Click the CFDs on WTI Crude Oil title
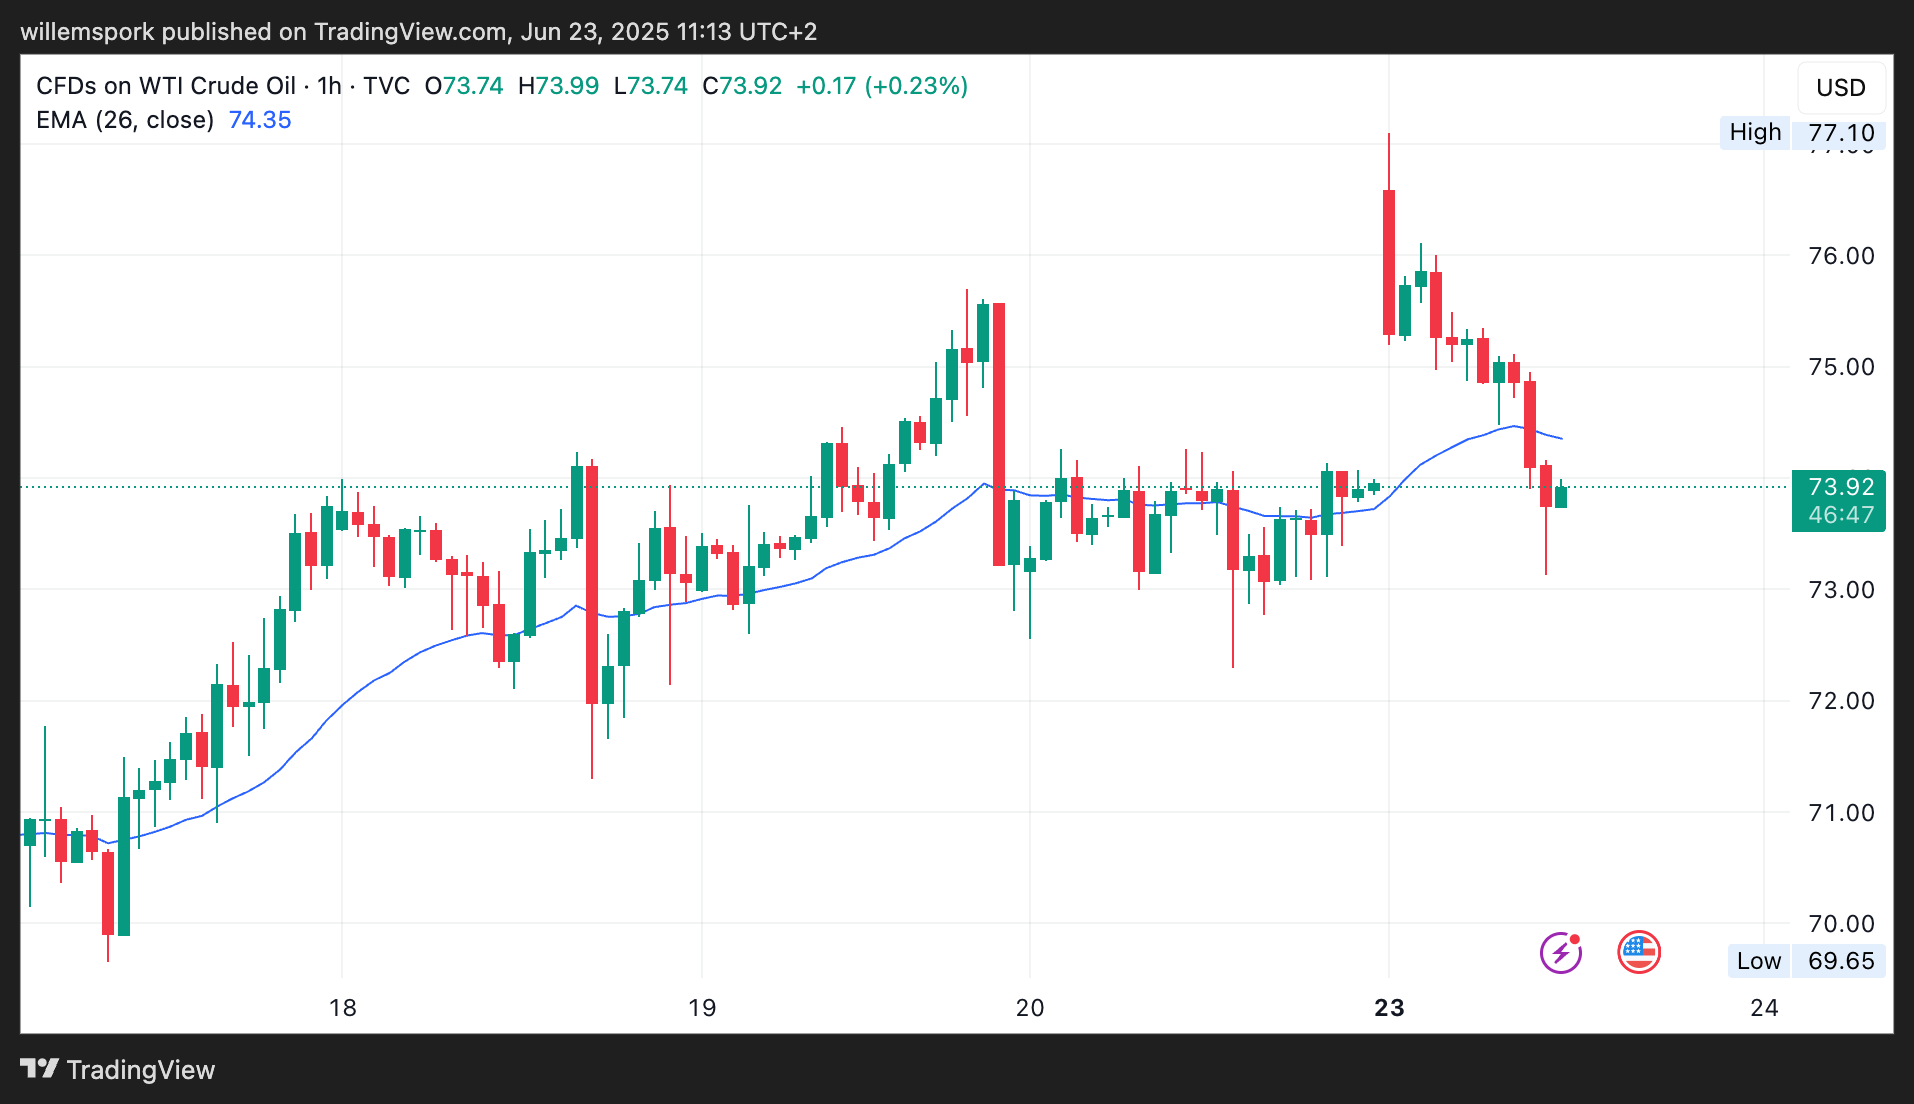1914x1104 pixels. tap(166, 86)
